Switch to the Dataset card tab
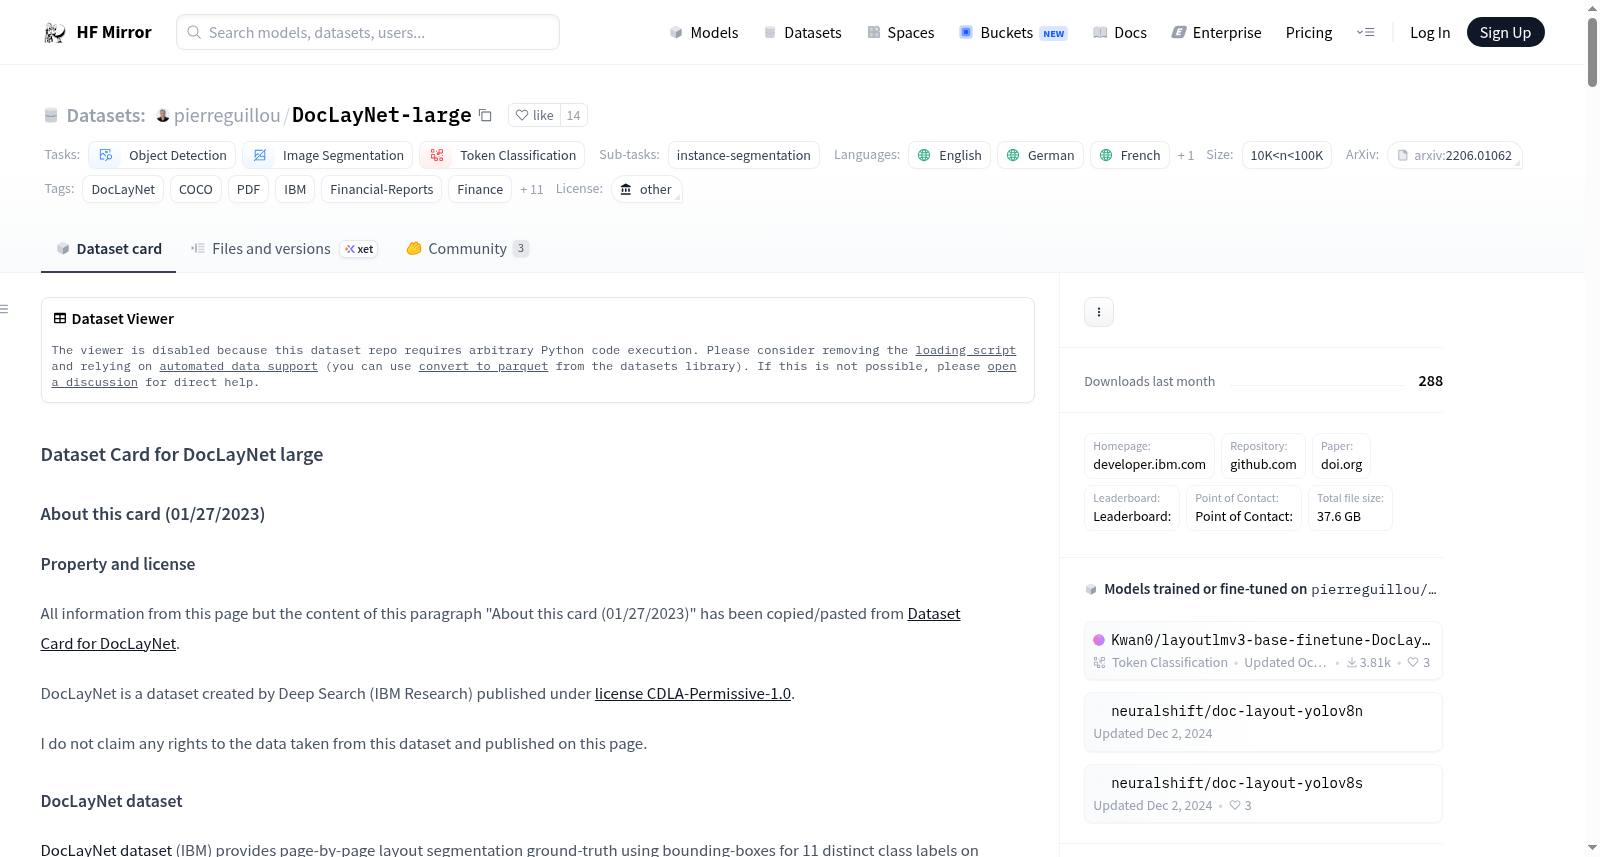 tap(108, 249)
